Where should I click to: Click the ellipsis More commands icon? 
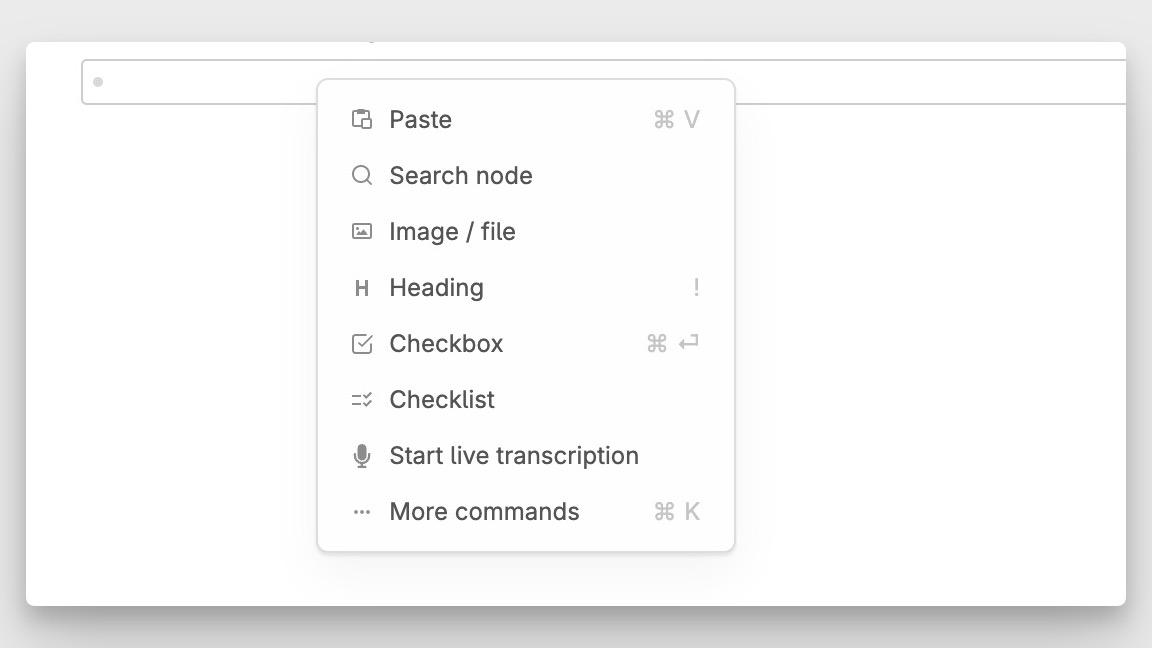point(362,511)
